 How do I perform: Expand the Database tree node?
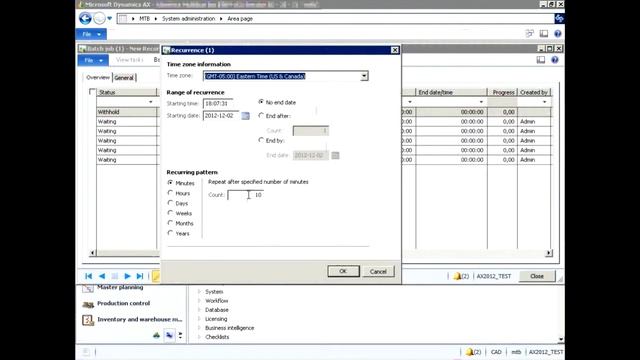point(199,310)
